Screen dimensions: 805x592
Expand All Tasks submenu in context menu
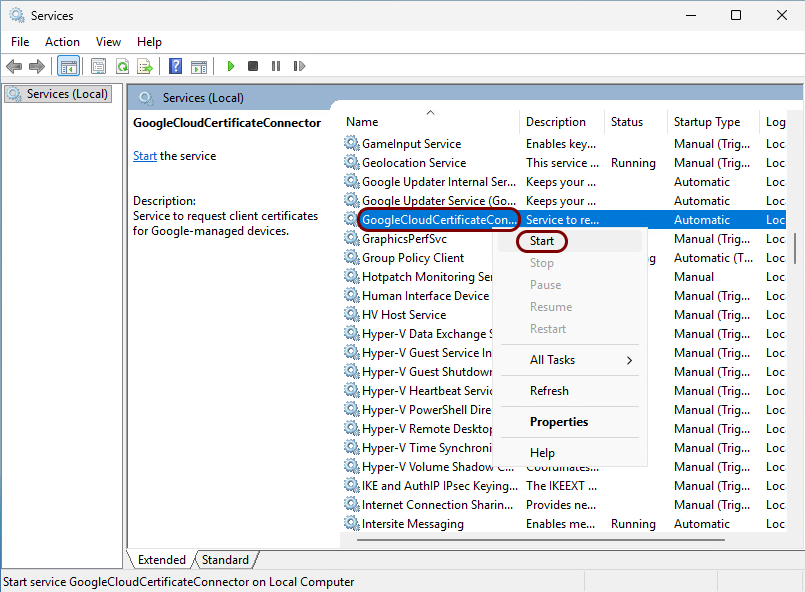(570, 360)
